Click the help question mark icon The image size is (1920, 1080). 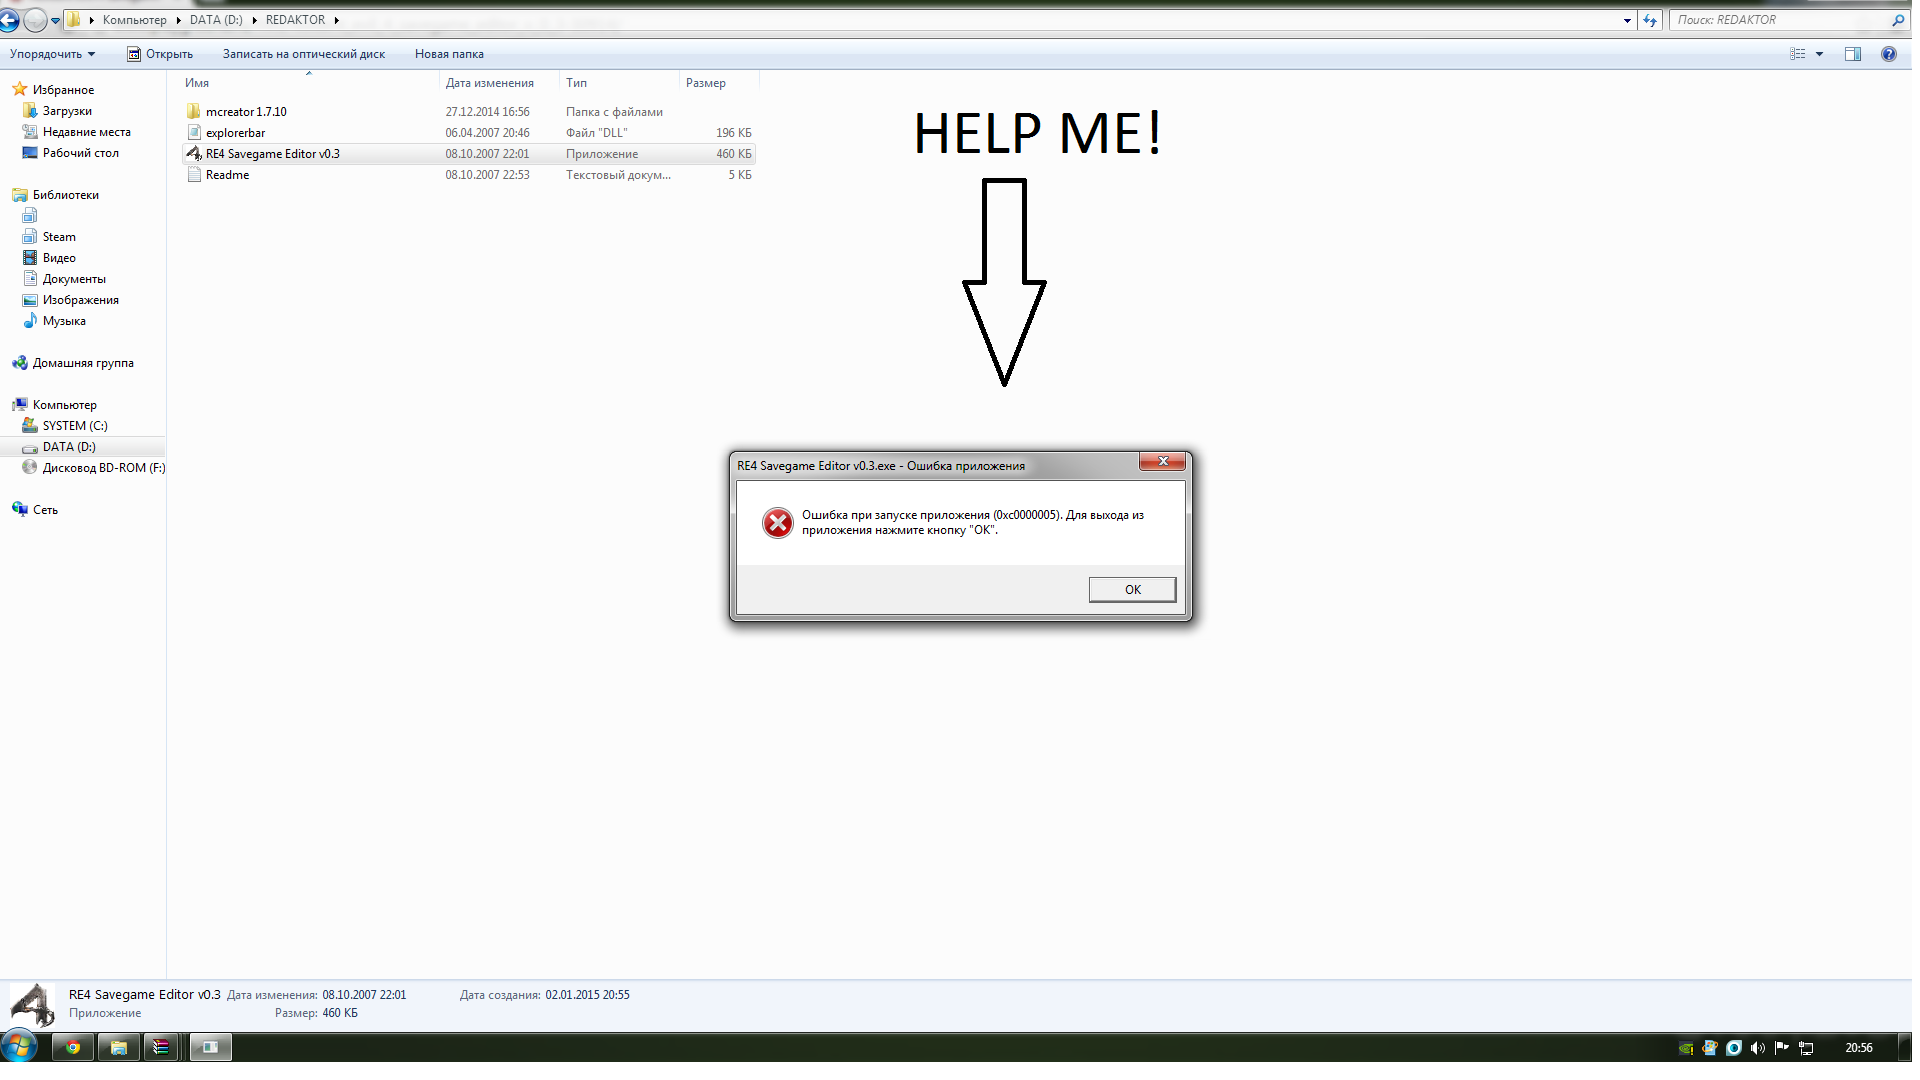(1888, 54)
